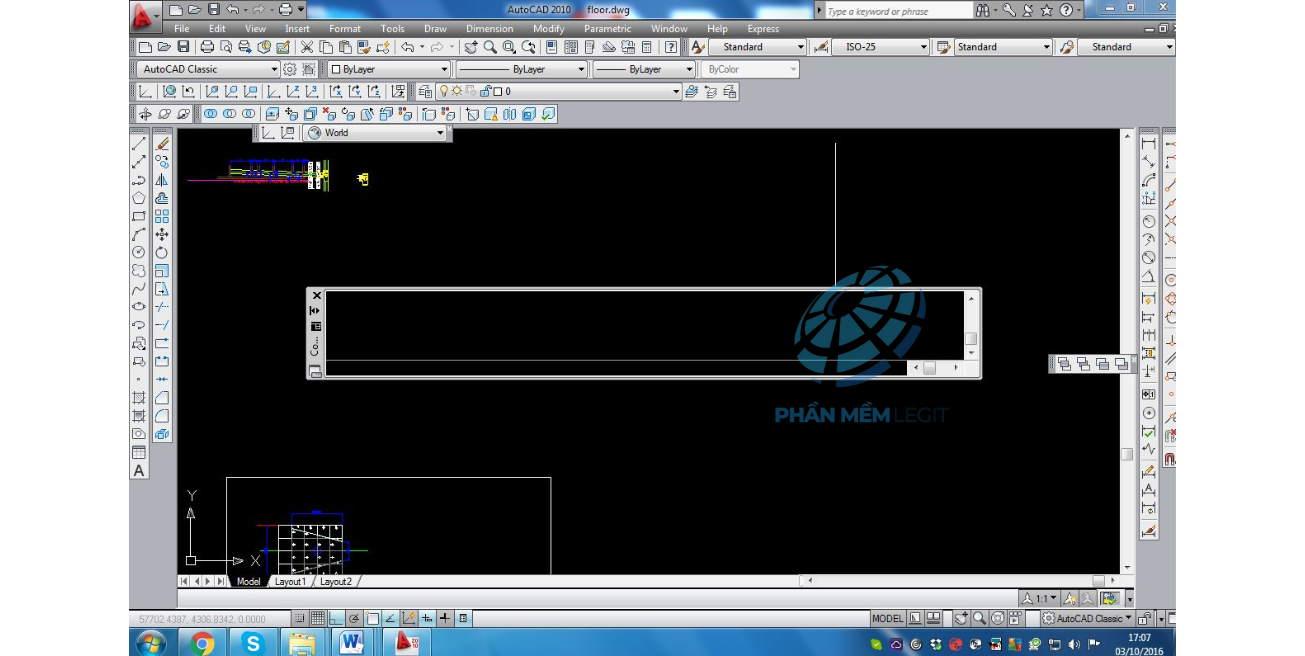Open the Table tool
This screenshot has width=1305, height=656.
click(139, 452)
